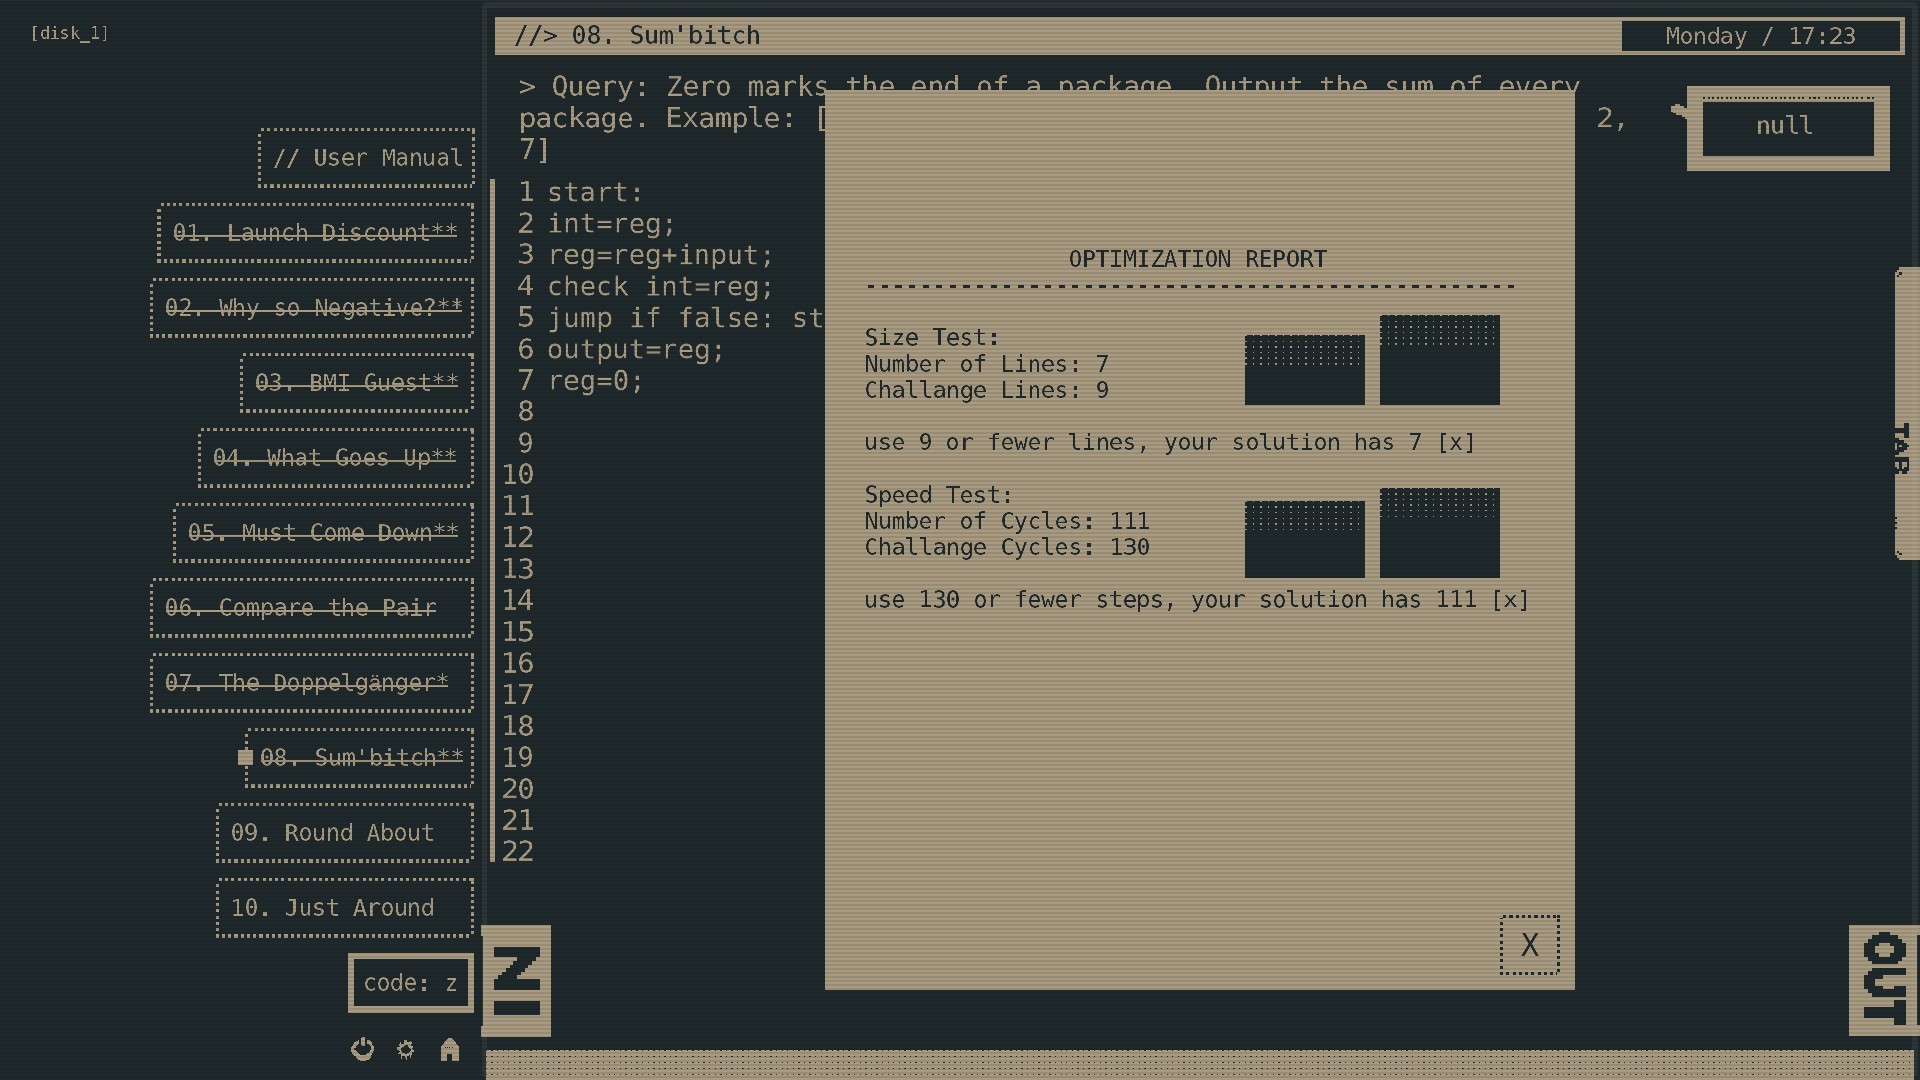Open the IN panel tab

(x=517, y=981)
